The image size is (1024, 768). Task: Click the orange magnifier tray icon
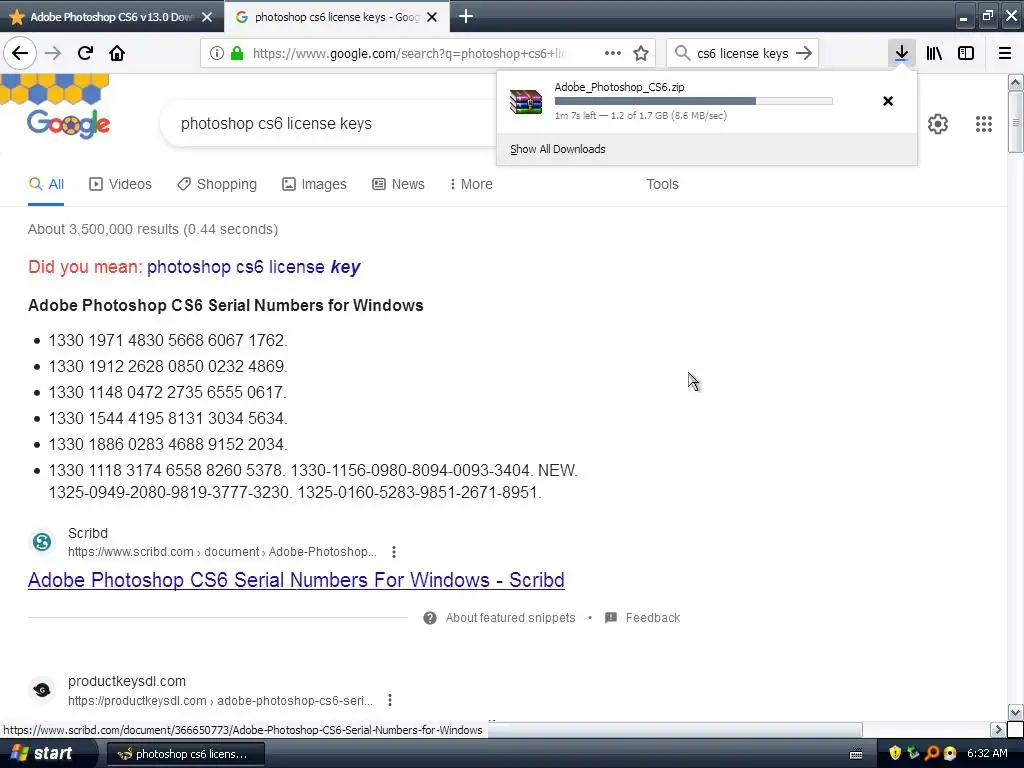(x=932, y=753)
